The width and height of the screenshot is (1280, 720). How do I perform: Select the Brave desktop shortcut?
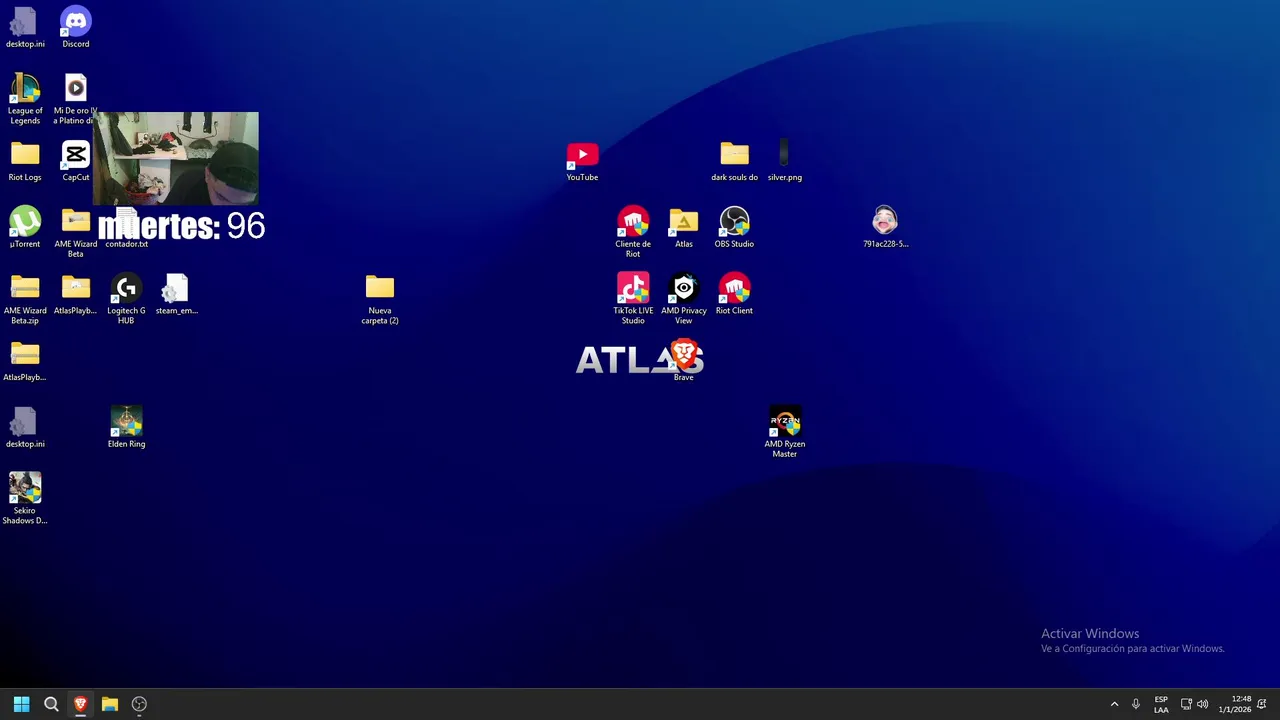(684, 360)
